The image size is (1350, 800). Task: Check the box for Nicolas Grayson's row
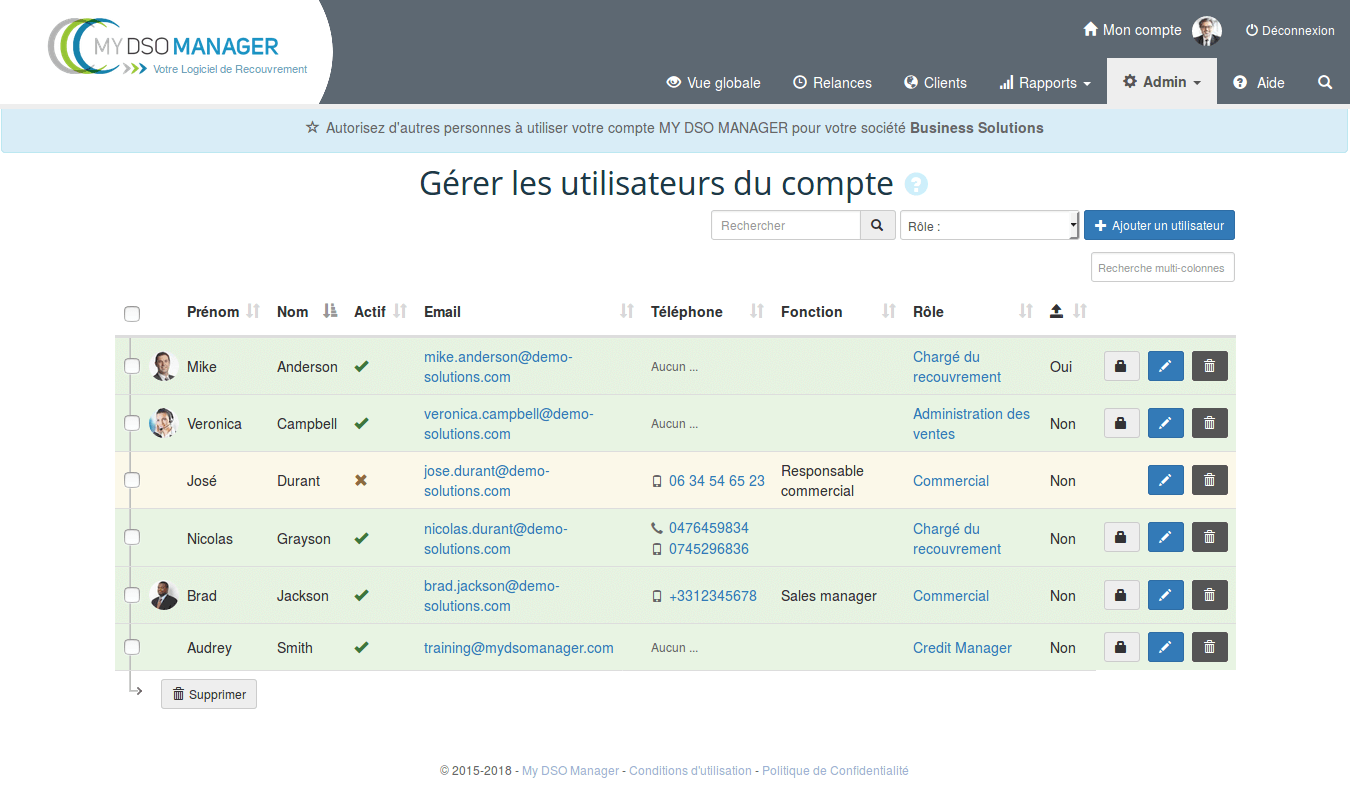(x=132, y=538)
